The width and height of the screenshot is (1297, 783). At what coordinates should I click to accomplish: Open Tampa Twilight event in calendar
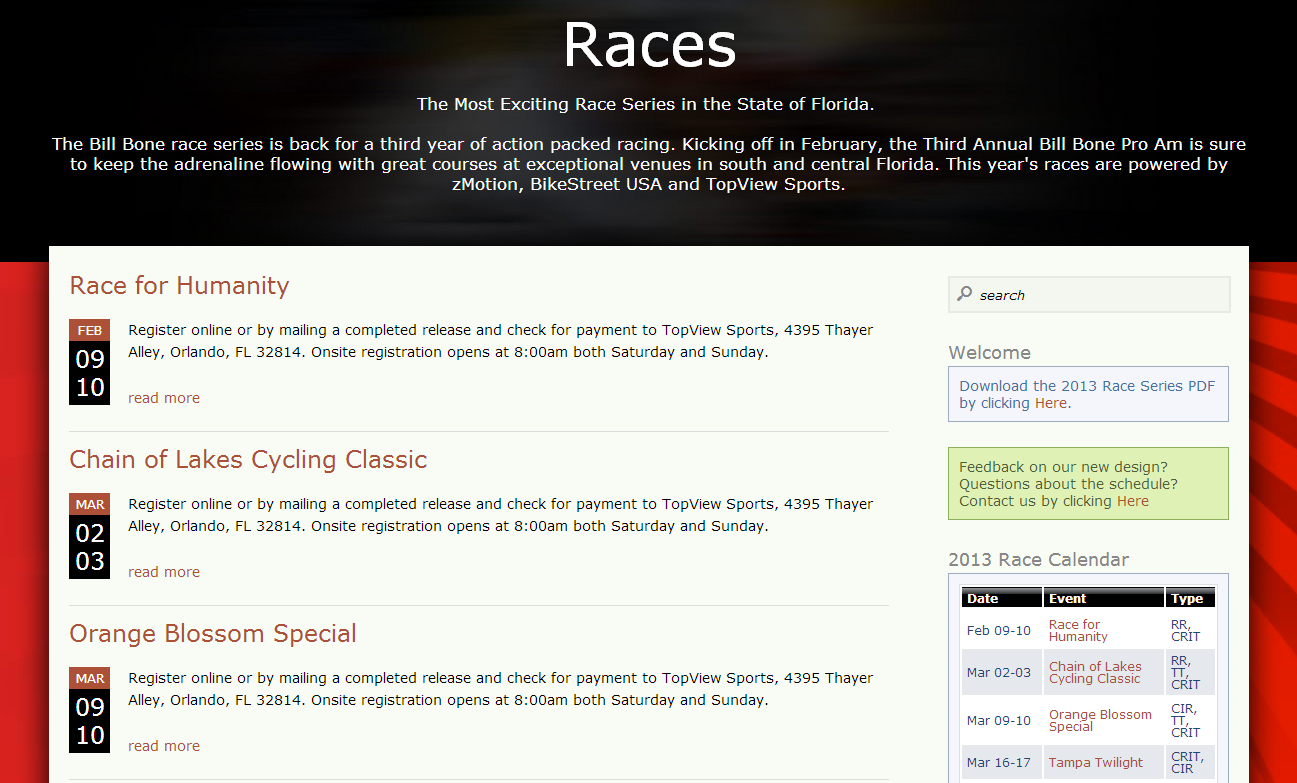click(1095, 762)
